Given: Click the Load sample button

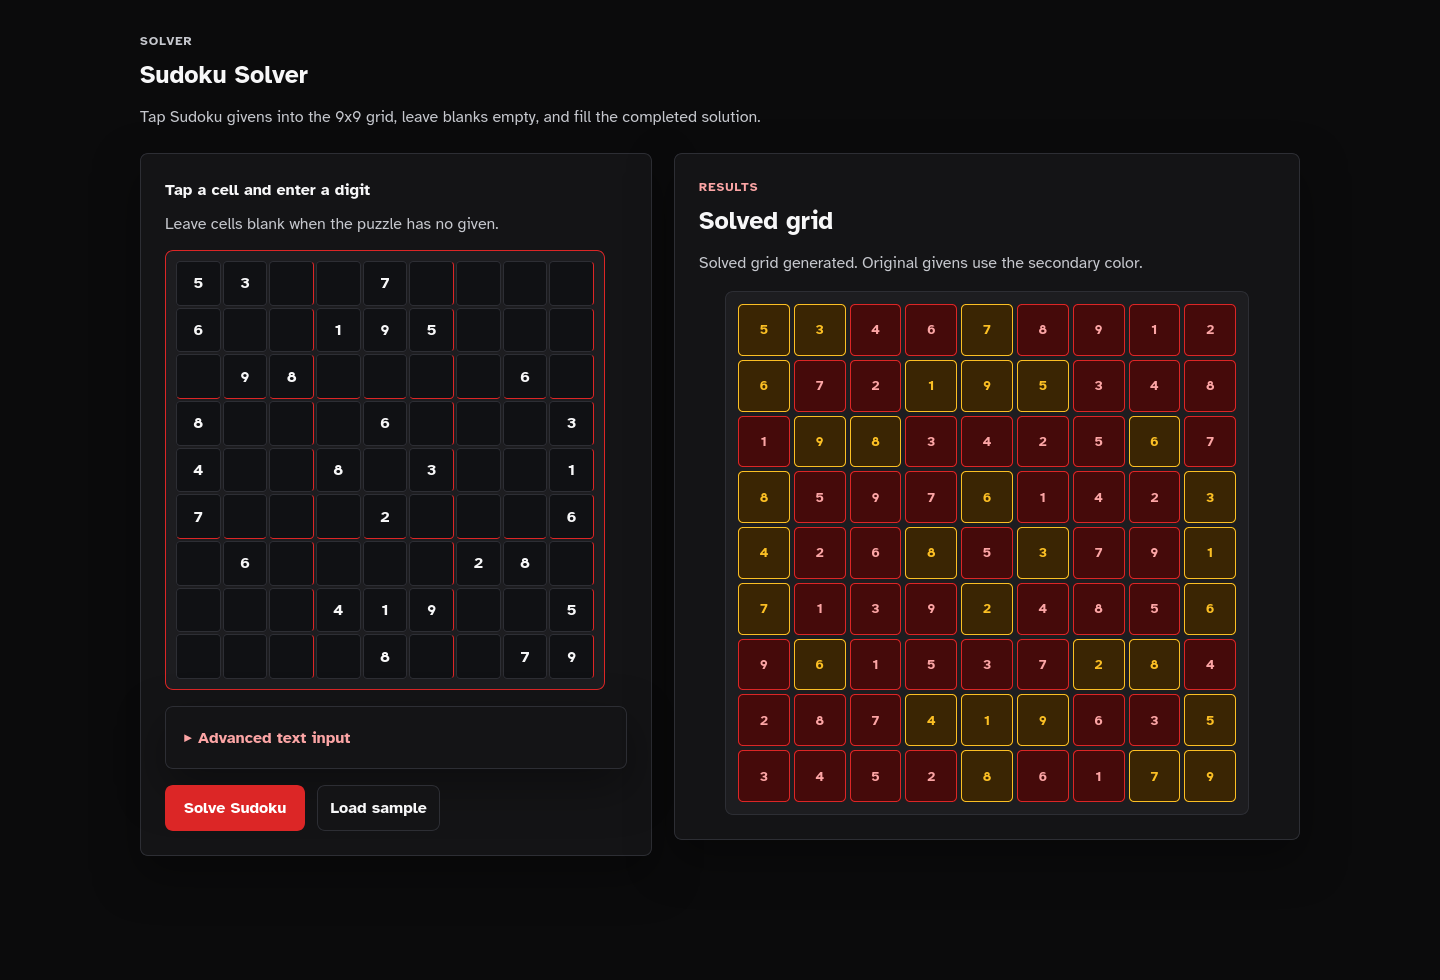Looking at the screenshot, I should tap(378, 808).
